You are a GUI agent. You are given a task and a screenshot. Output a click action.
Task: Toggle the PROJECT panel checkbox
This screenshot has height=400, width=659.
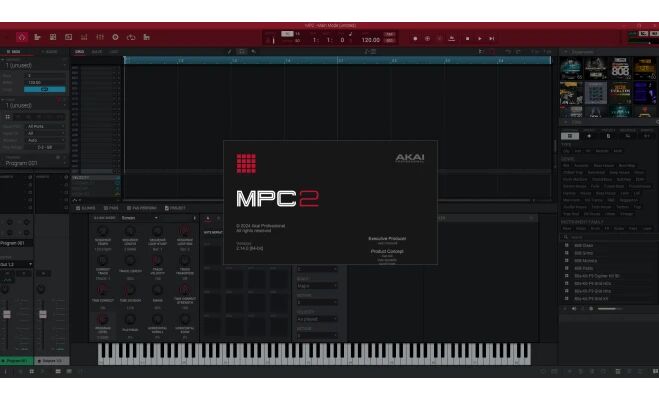[167, 208]
